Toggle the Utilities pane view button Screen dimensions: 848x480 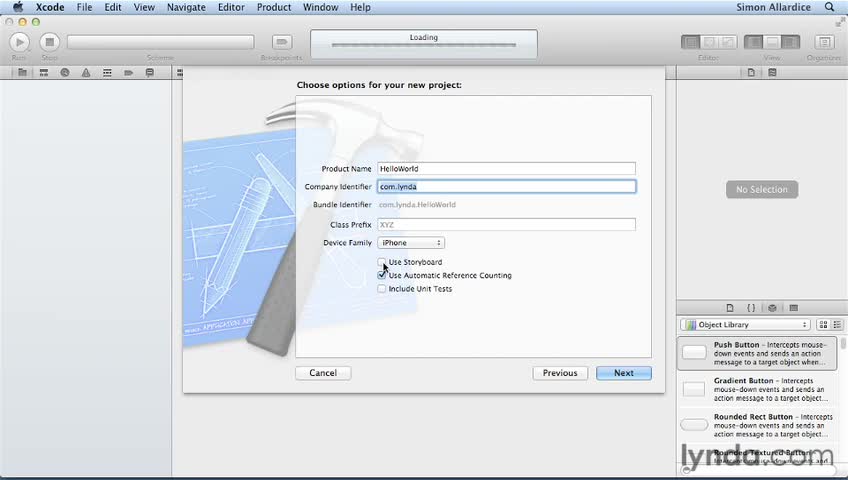click(791, 42)
